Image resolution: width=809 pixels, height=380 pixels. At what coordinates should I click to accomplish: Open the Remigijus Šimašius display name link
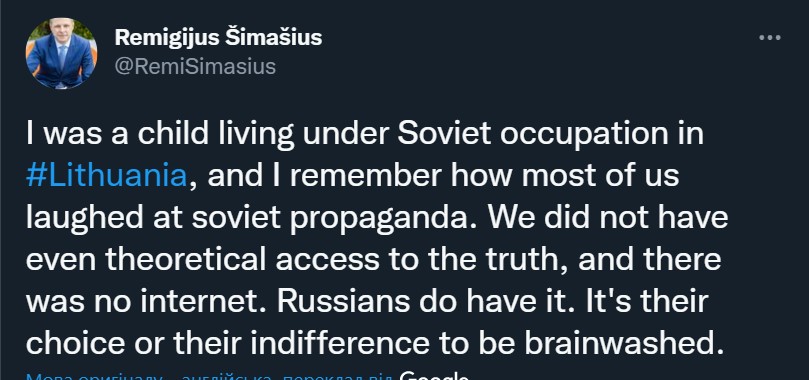tap(218, 38)
